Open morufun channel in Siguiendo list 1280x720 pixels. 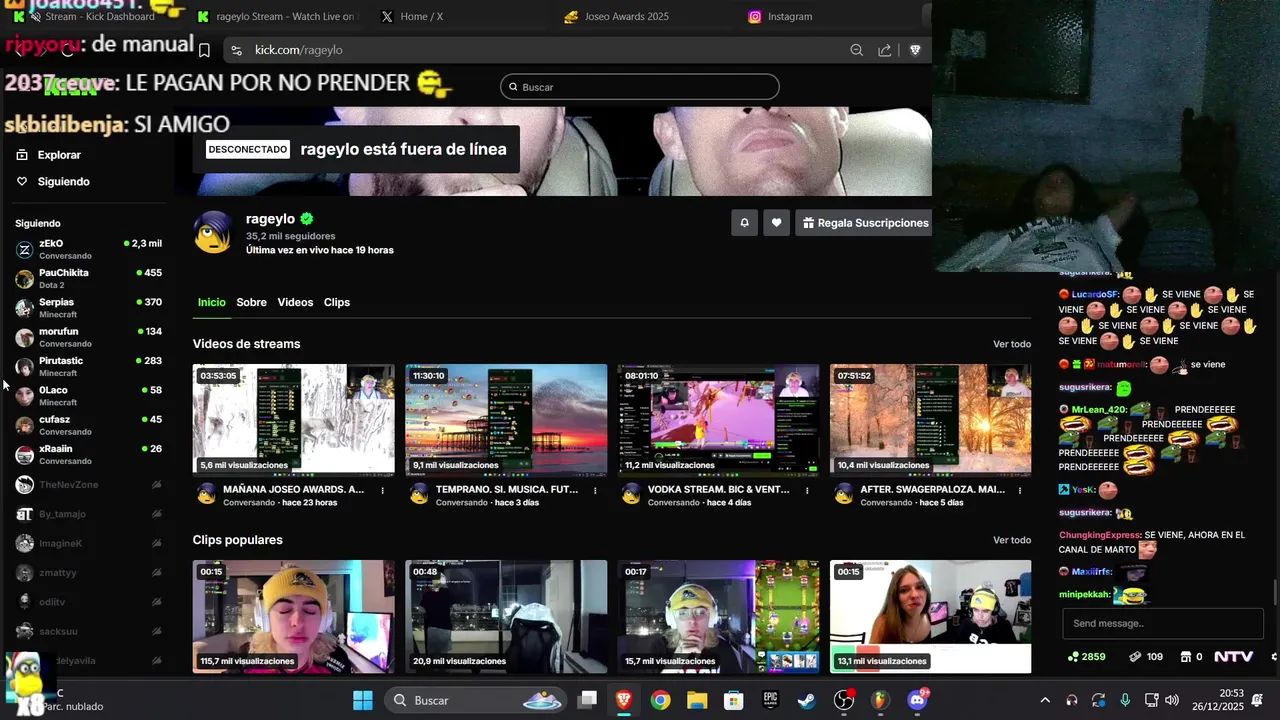click(88, 337)
